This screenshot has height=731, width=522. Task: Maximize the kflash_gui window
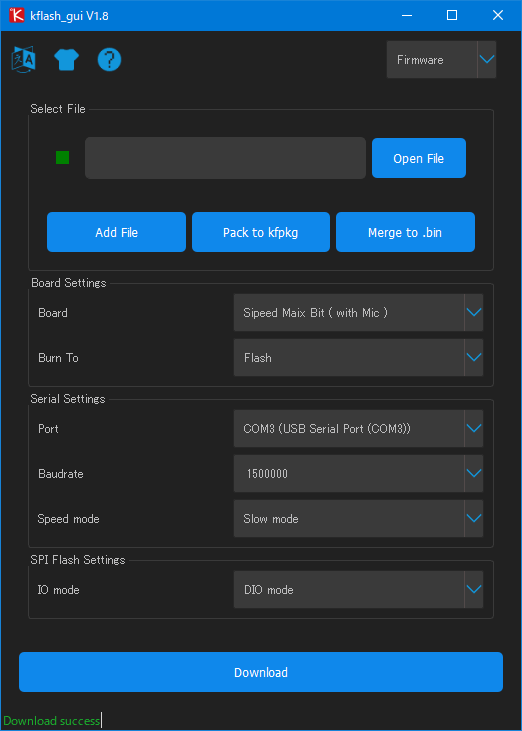coord(452,15)
